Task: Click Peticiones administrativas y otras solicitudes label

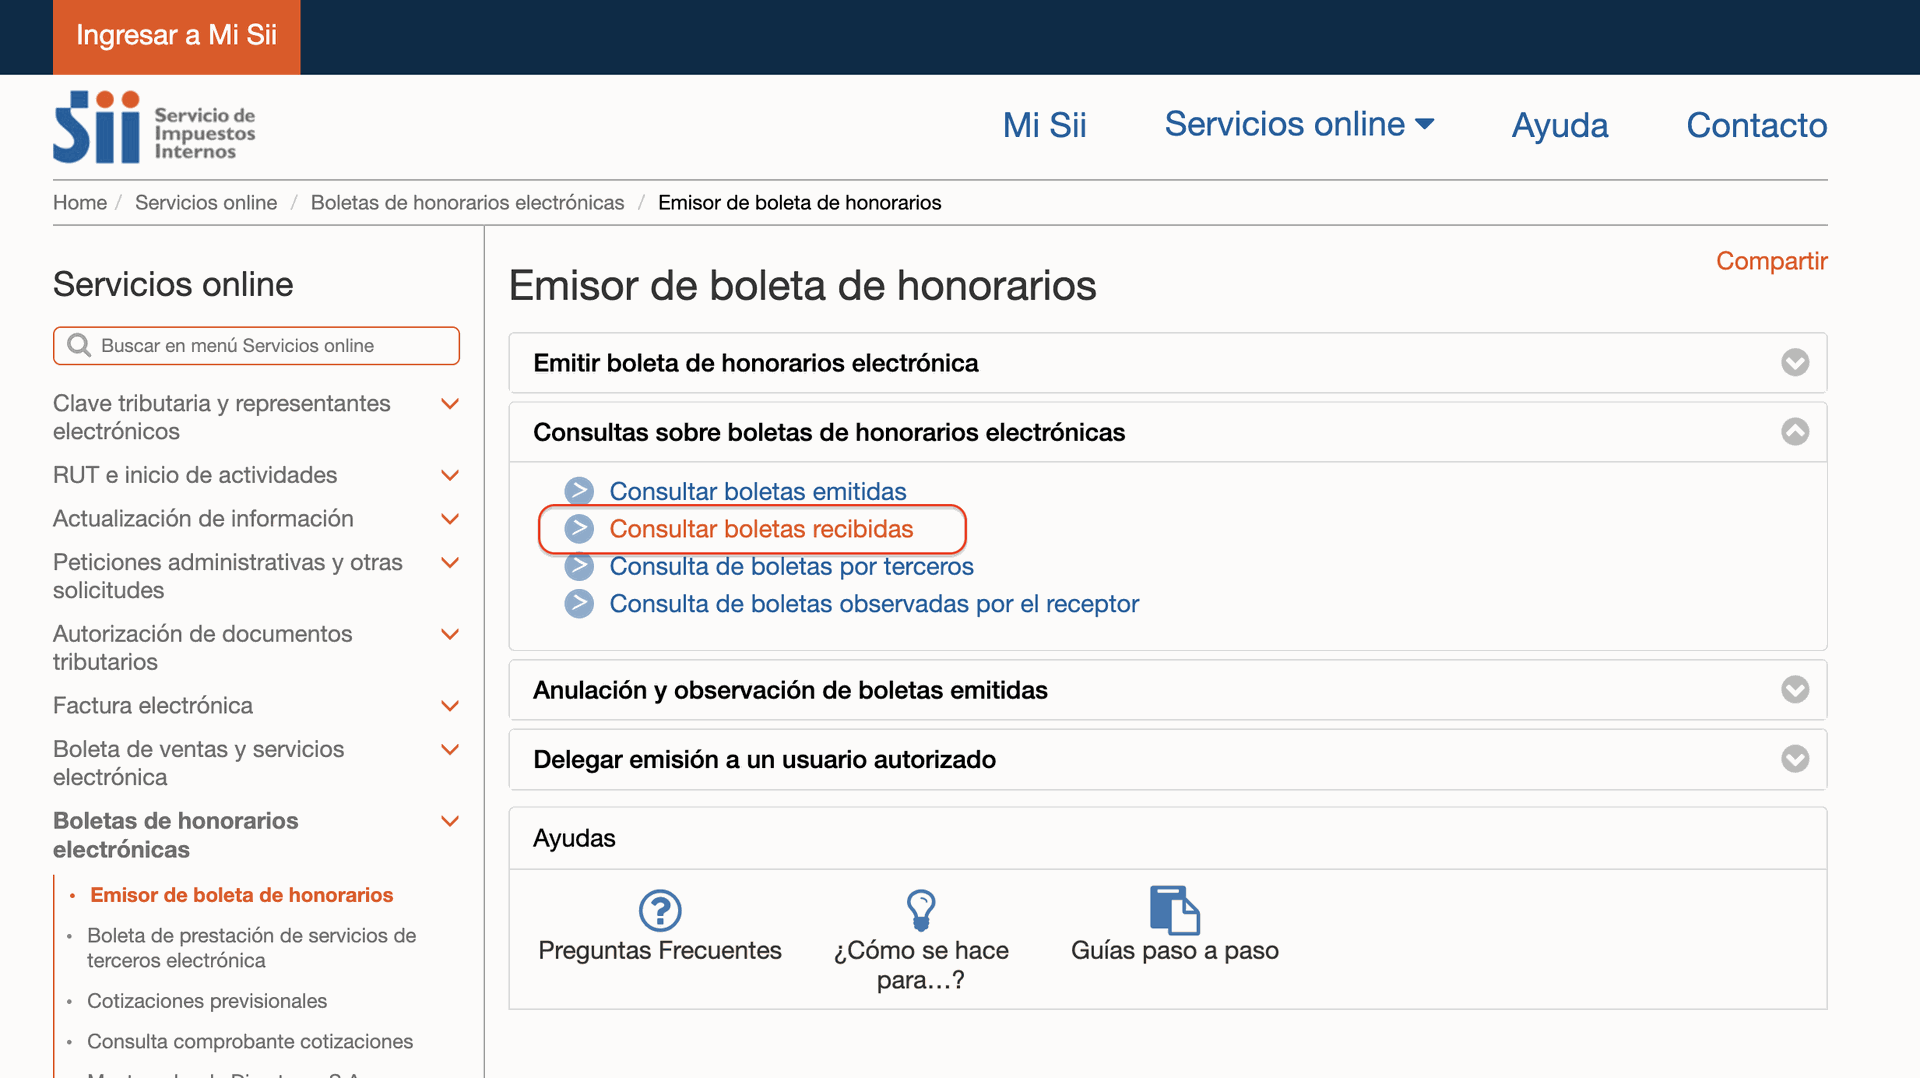Action: (228, 576)
